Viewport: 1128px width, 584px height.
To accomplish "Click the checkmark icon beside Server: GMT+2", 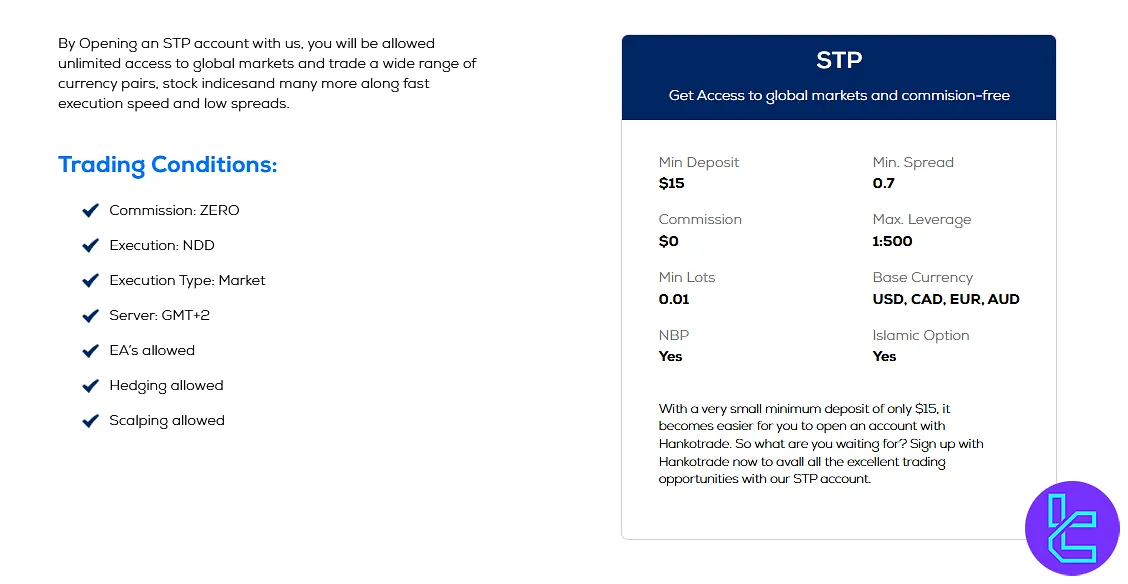I will [x=90, y=315].
